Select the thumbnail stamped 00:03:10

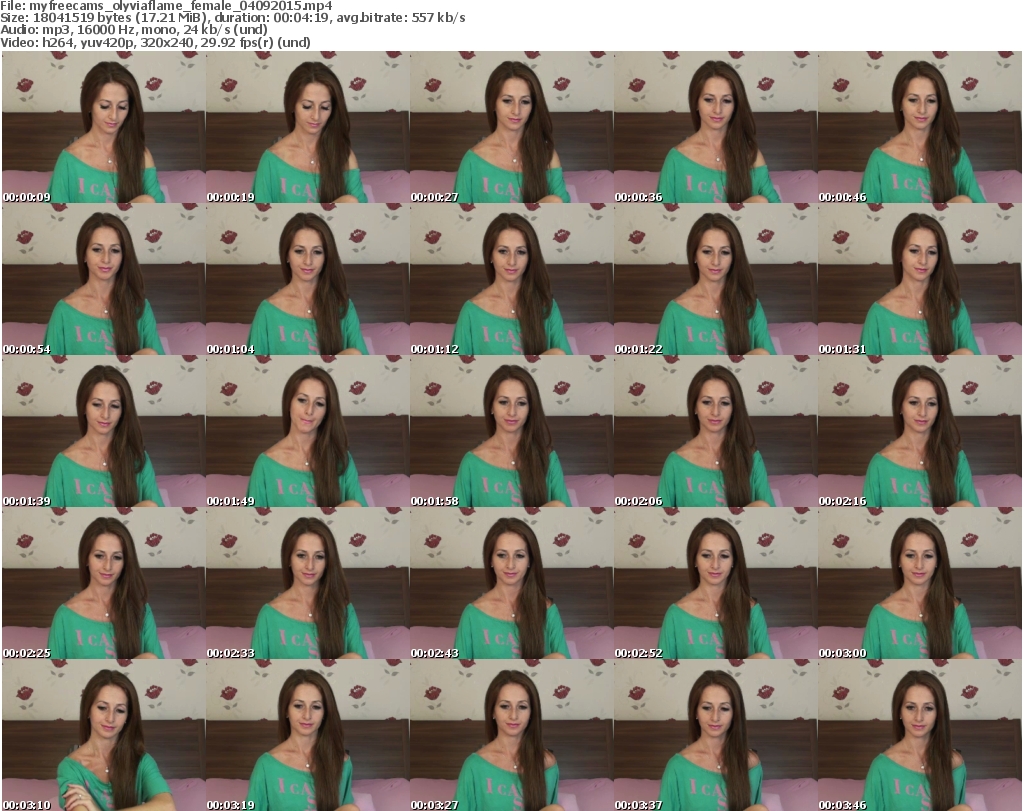click(104, 735)
